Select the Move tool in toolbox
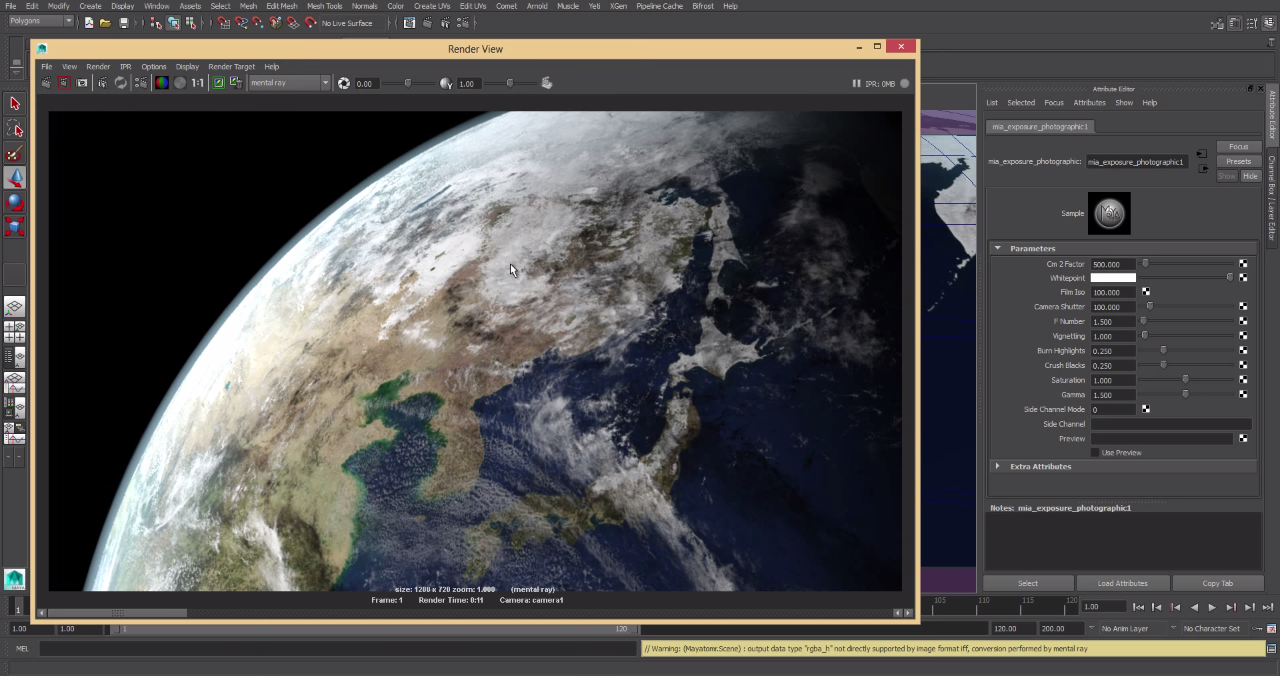Image resolution: width=1280 pixels, height=676 pixels. [15, 177]
